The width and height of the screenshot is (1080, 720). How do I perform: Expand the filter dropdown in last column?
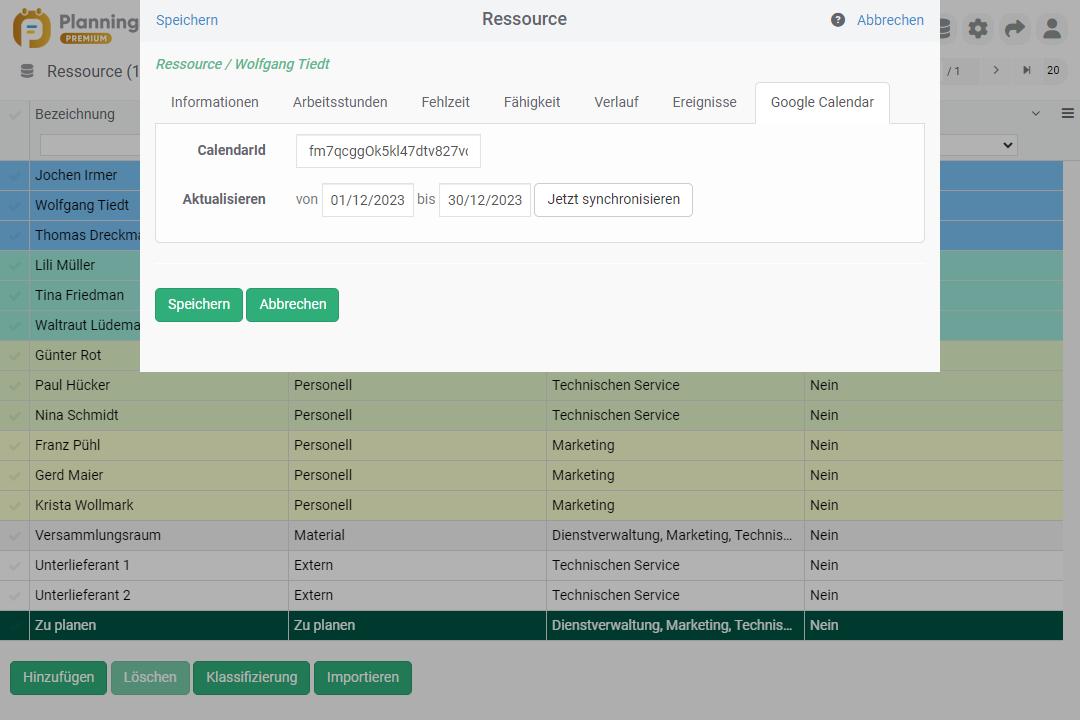click(x=1006, y=146)
